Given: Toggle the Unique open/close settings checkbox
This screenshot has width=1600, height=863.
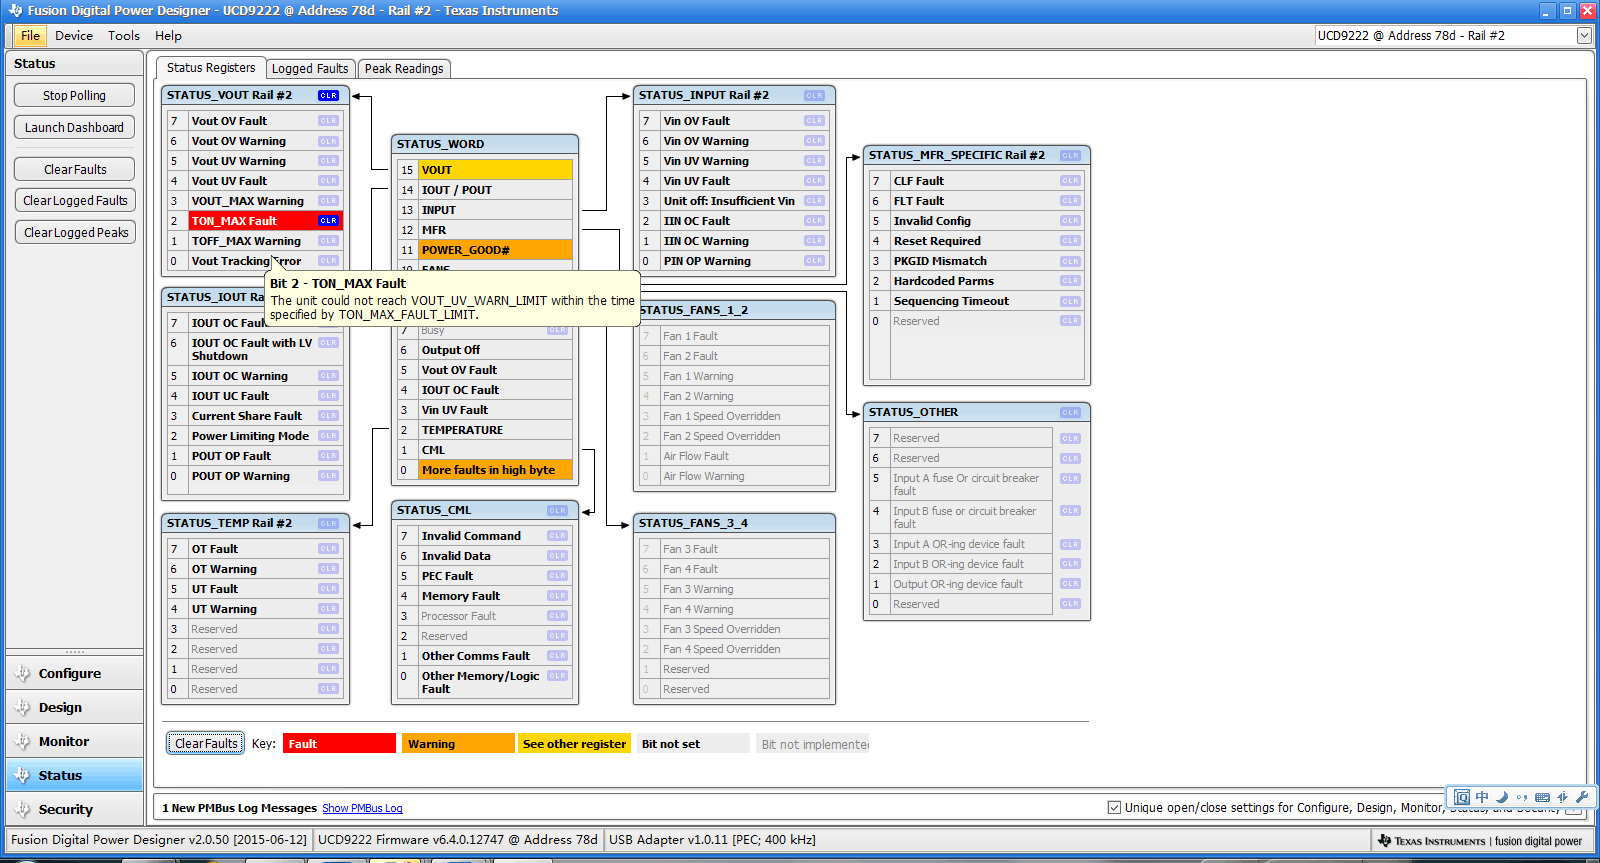Looking at the screenshot, I should click(1114, 808).
